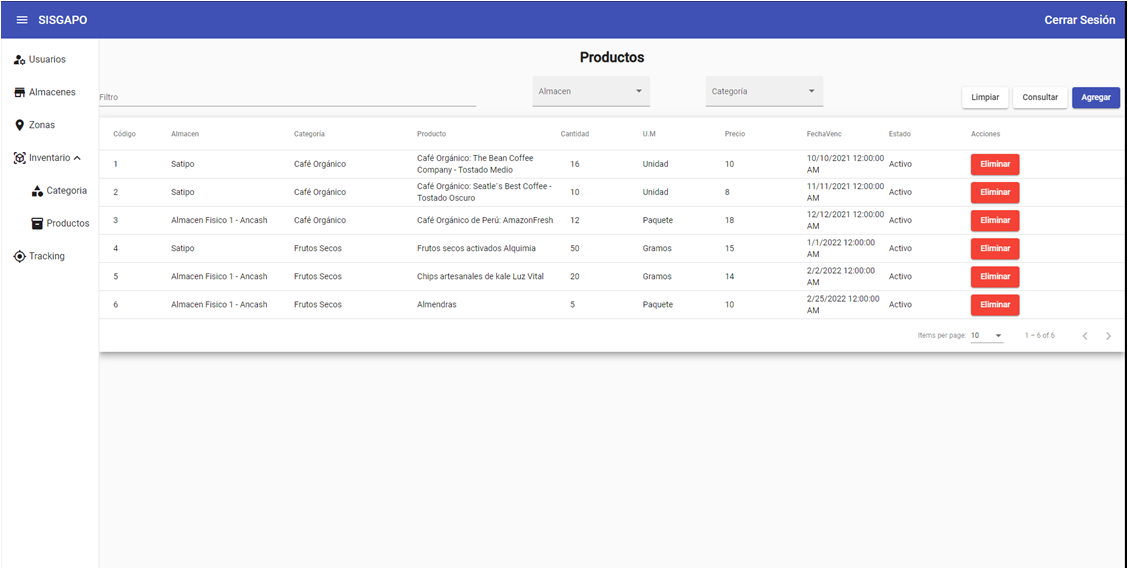Click the Agregar button
1128x569 pixels.
(1095, 98)
